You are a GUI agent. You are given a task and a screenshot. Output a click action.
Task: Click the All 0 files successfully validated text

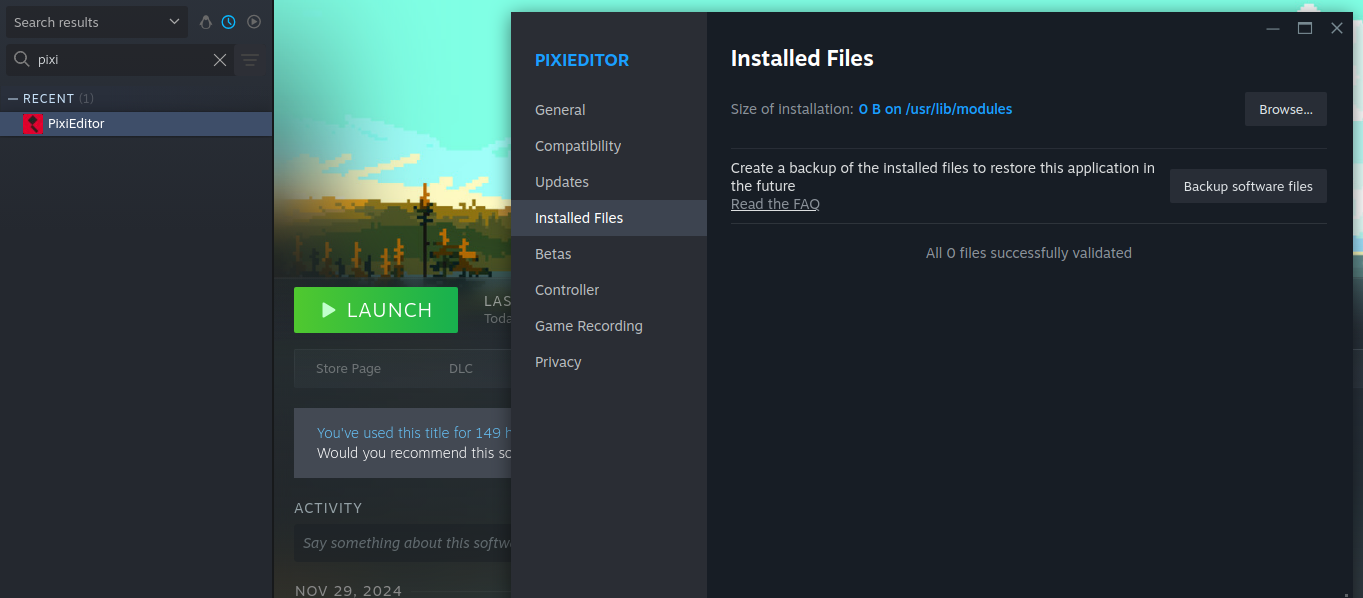coord(1029,253)
